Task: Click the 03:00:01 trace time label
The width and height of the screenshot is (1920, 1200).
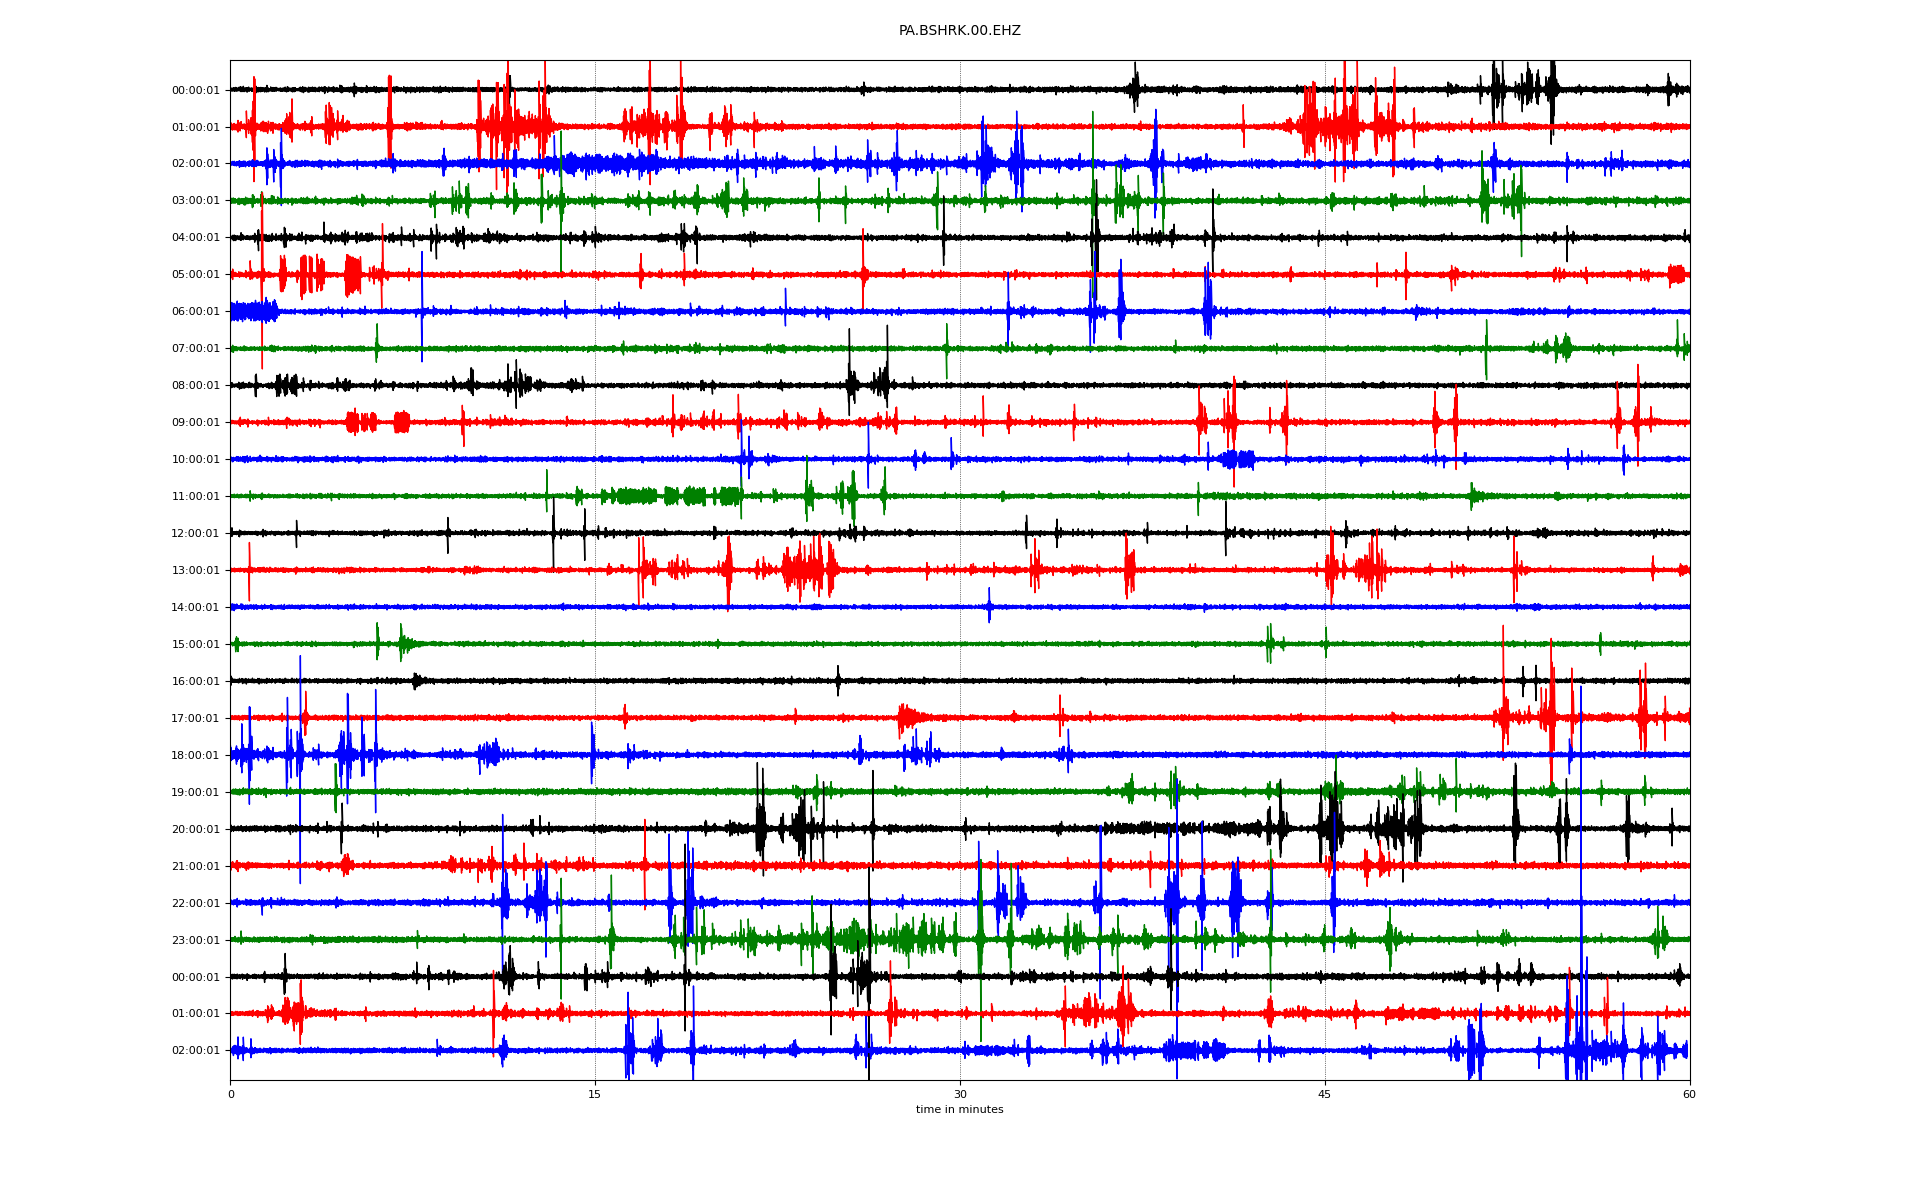Action: (x=195, y=201)
